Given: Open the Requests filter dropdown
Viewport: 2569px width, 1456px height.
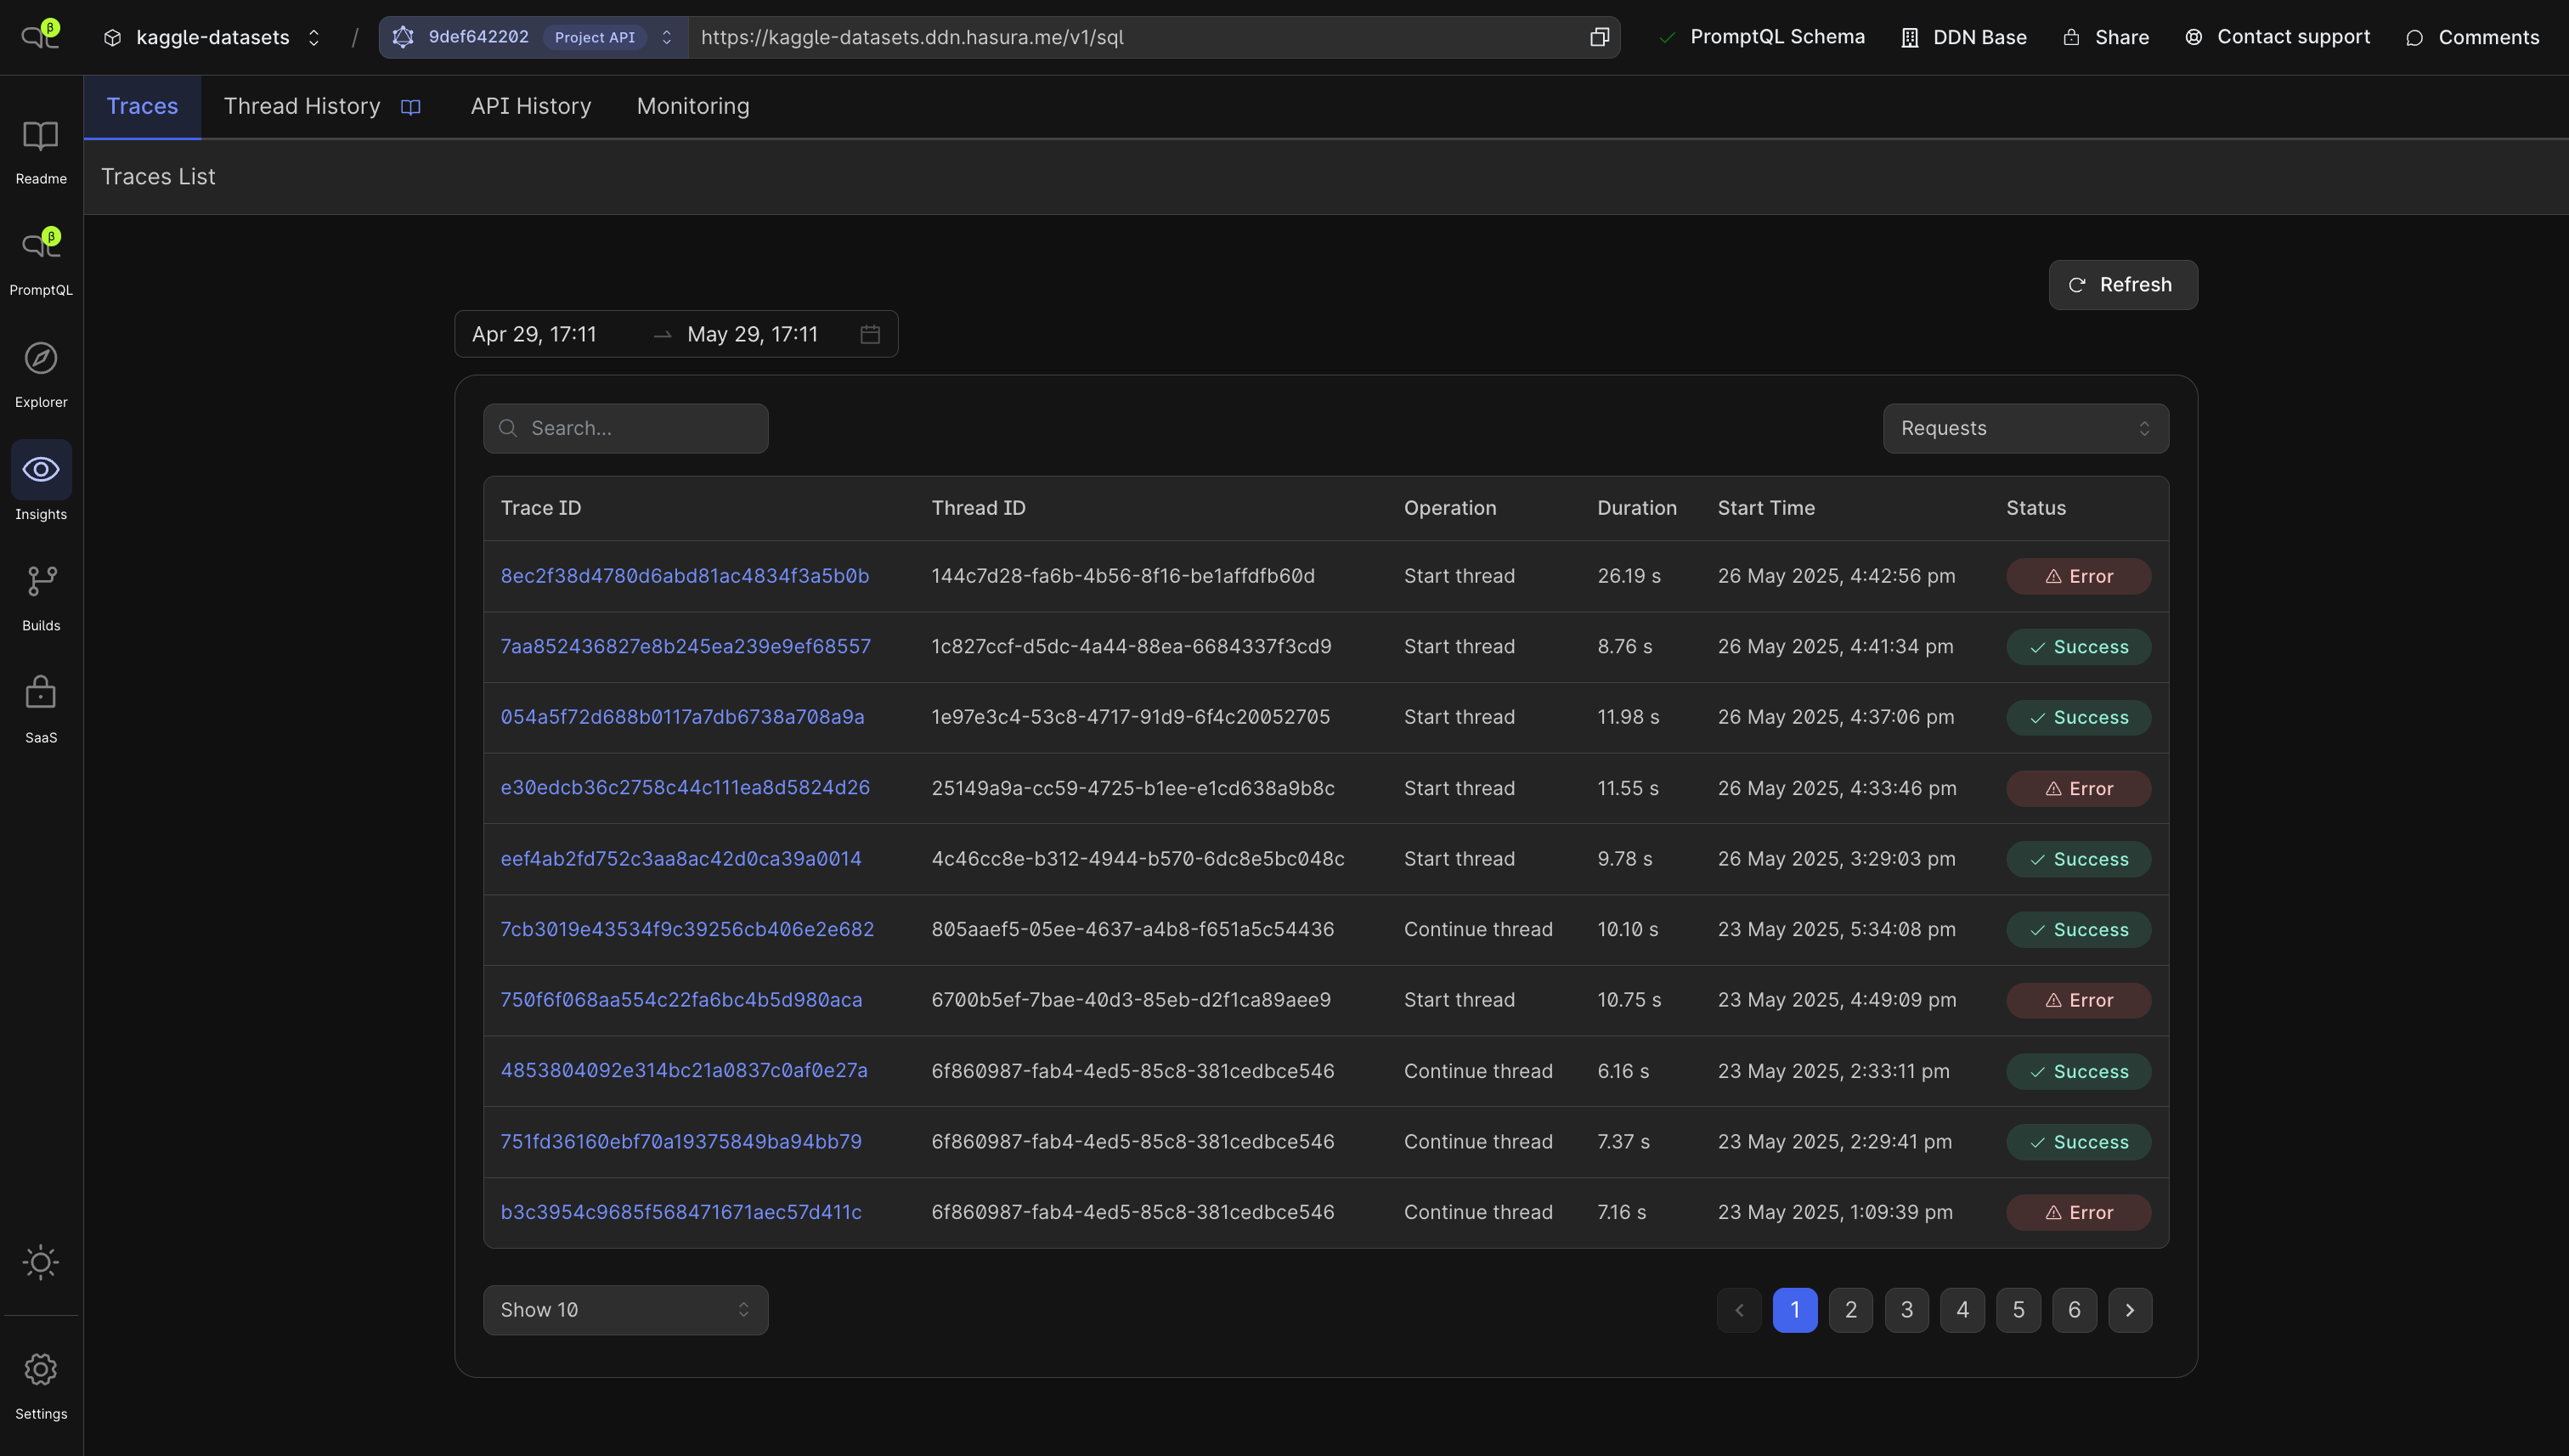Looking at the screenshot, I should click(2025, 428).
